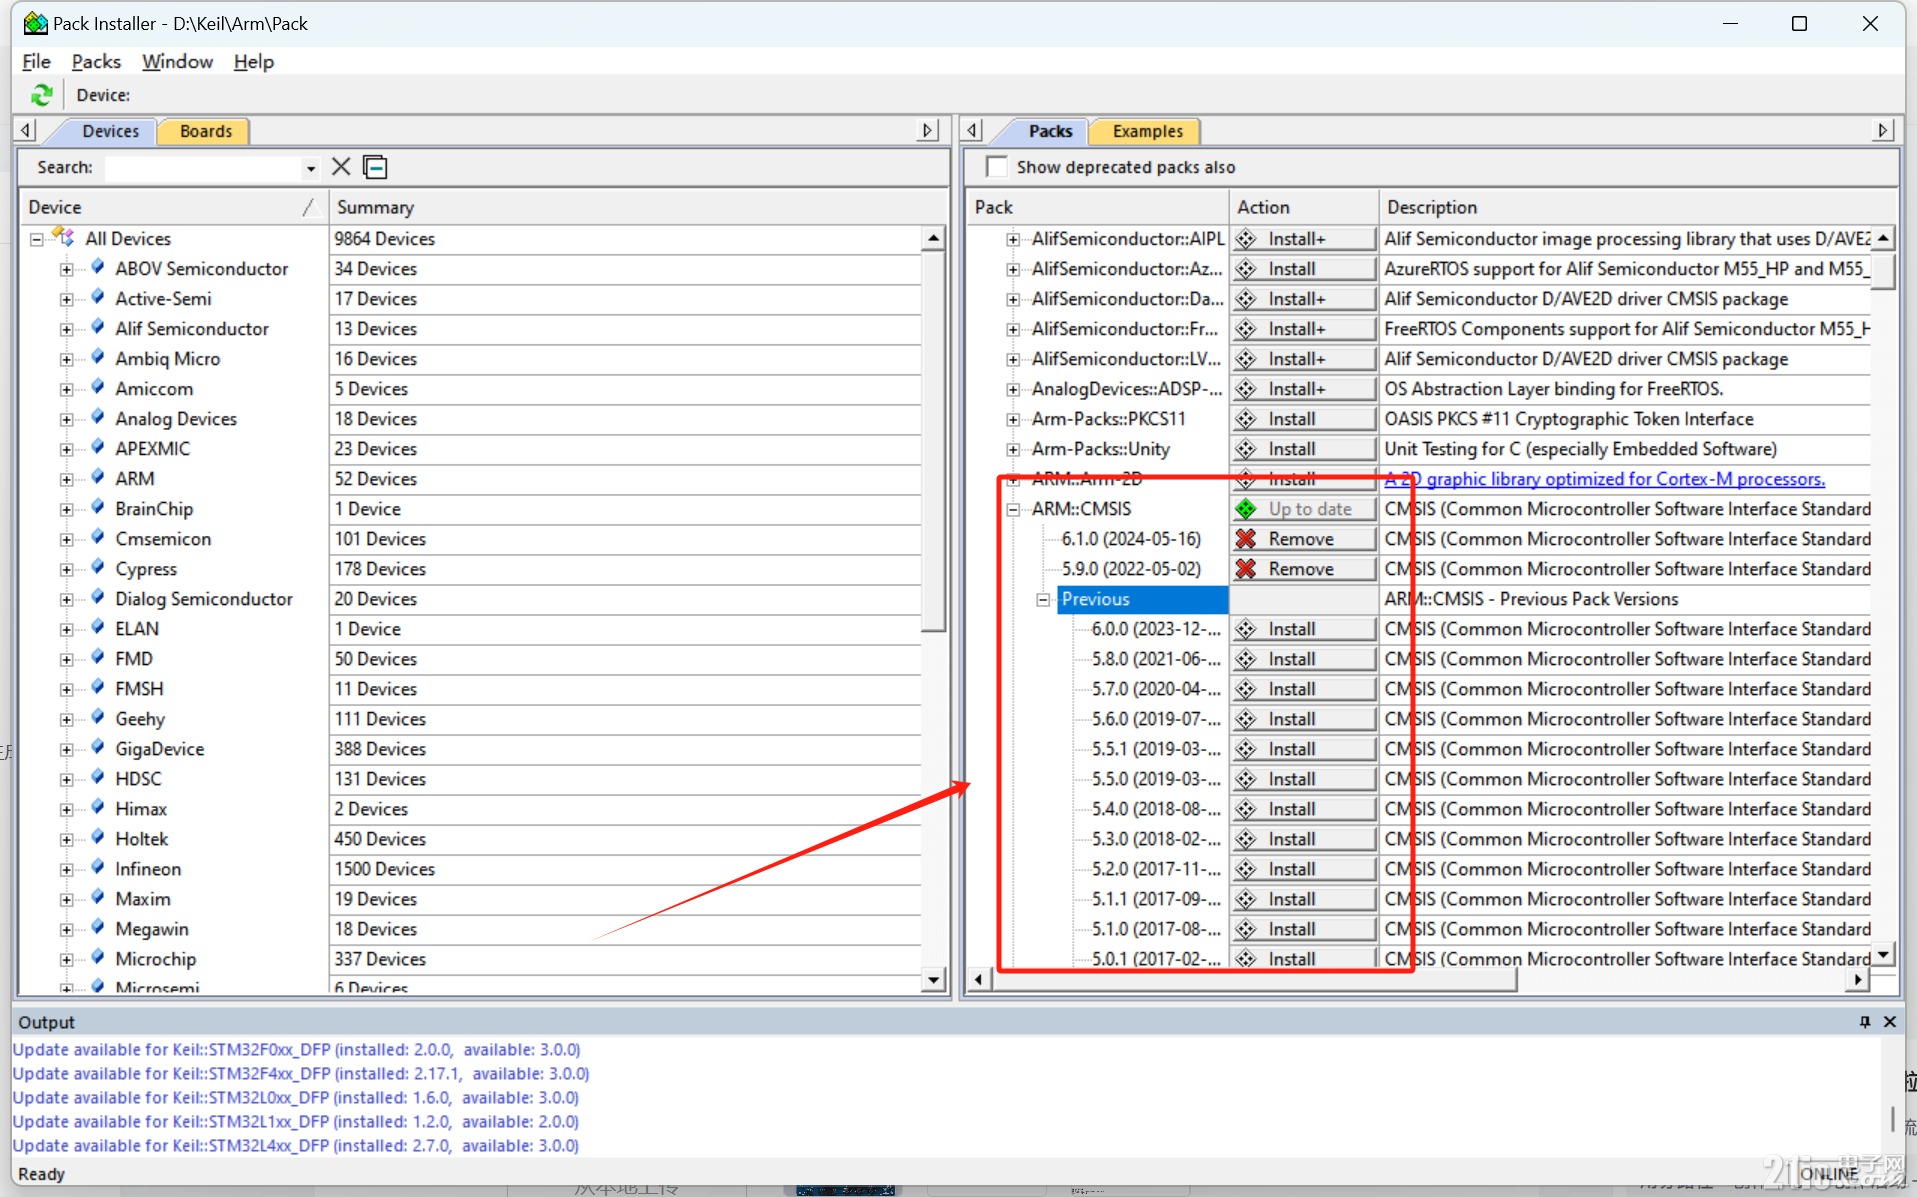
Task: Pin the Output panel with pin icon
Action: [1865, 1021]
